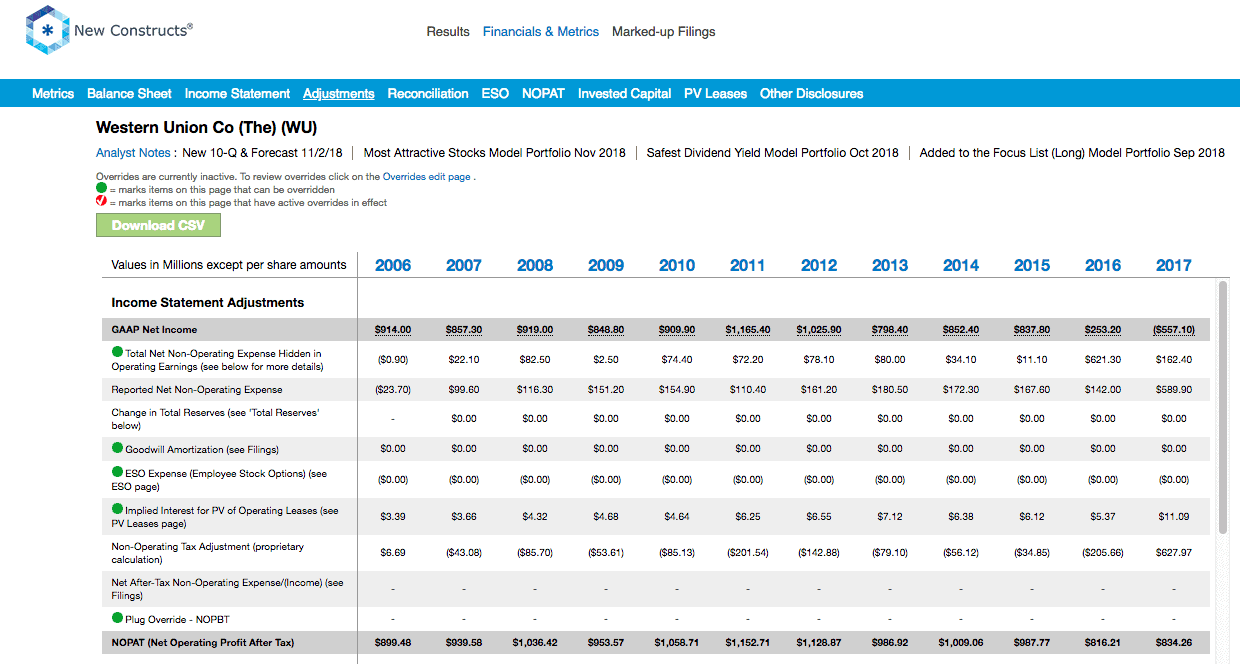This screenshot has height=664, width=1240.
Task: Click green override dot beside ESO Expense
Action: [117, 473]
